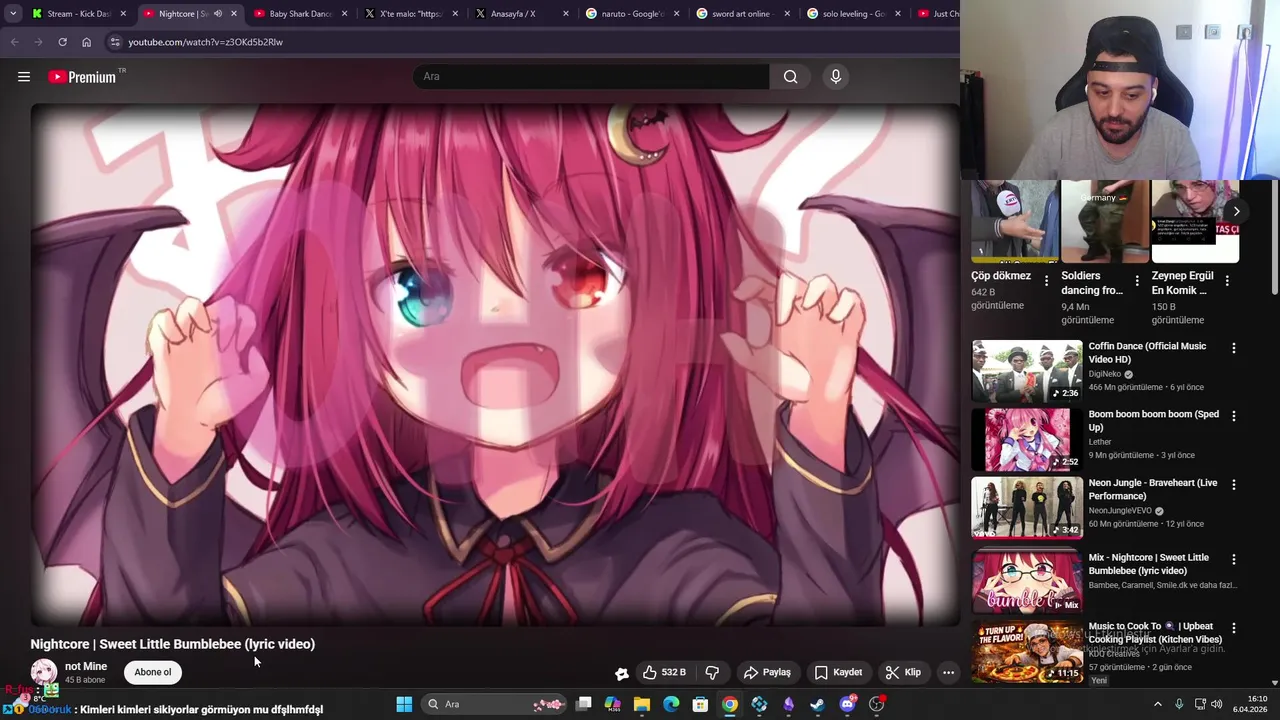Switch to the Stream - Kick Dashboard tab

point(78,14)
